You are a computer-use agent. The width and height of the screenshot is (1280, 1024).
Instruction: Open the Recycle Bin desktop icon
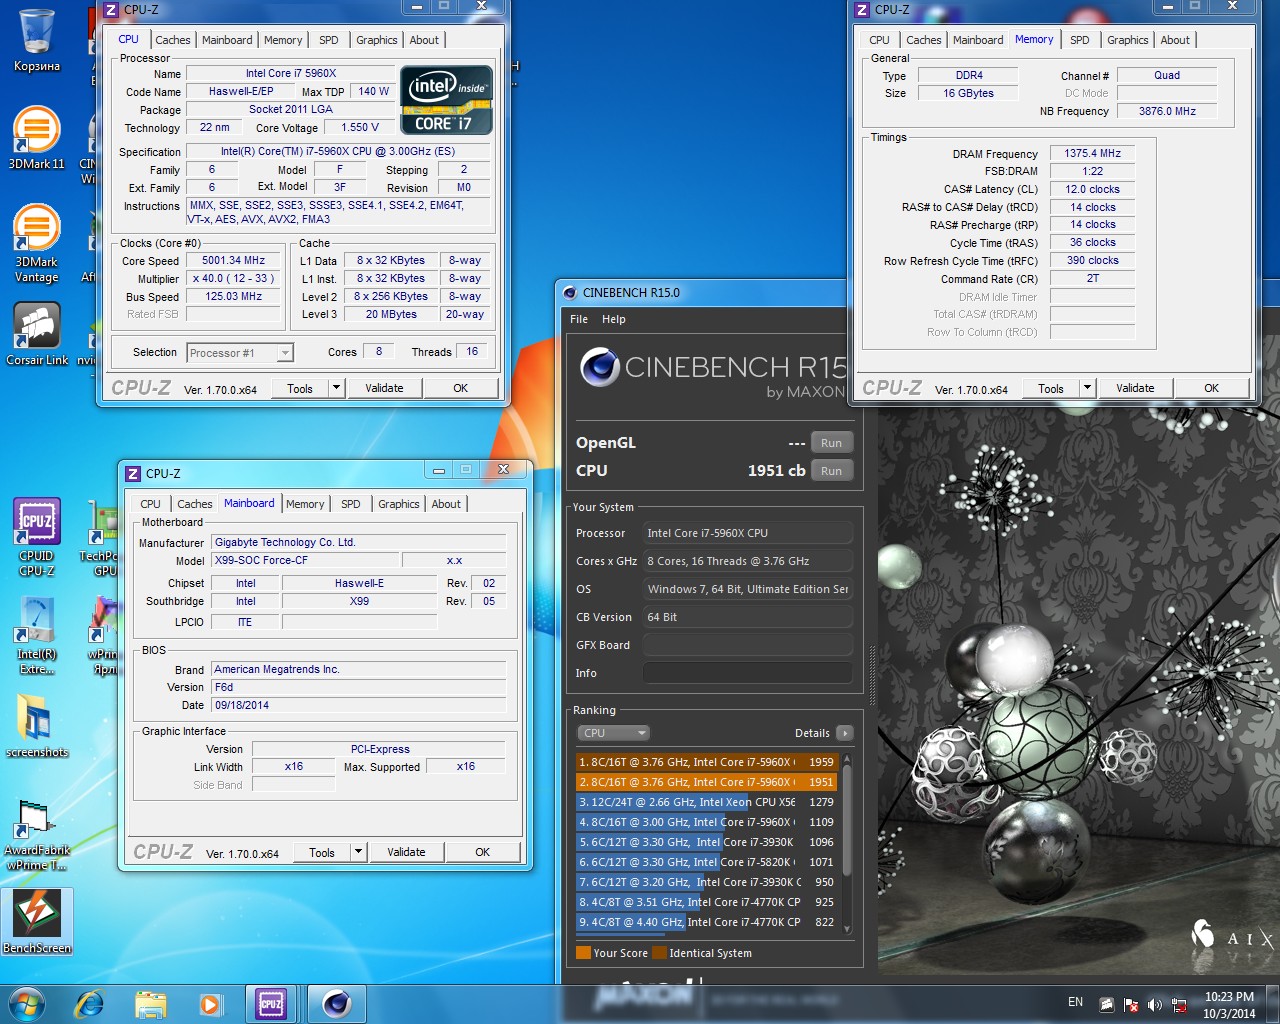(37, 40)
